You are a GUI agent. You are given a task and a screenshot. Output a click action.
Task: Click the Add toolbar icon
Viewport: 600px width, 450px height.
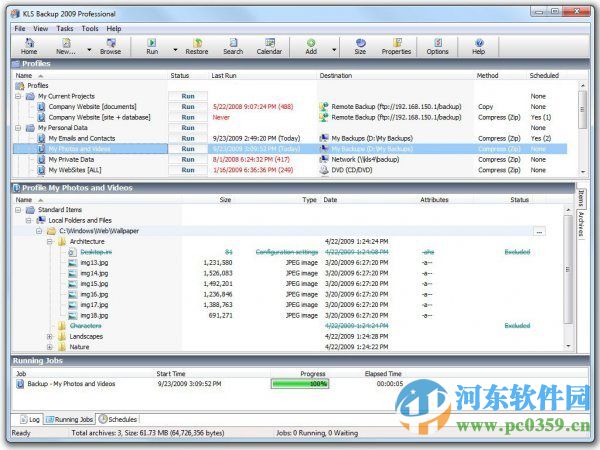point(311,46)
